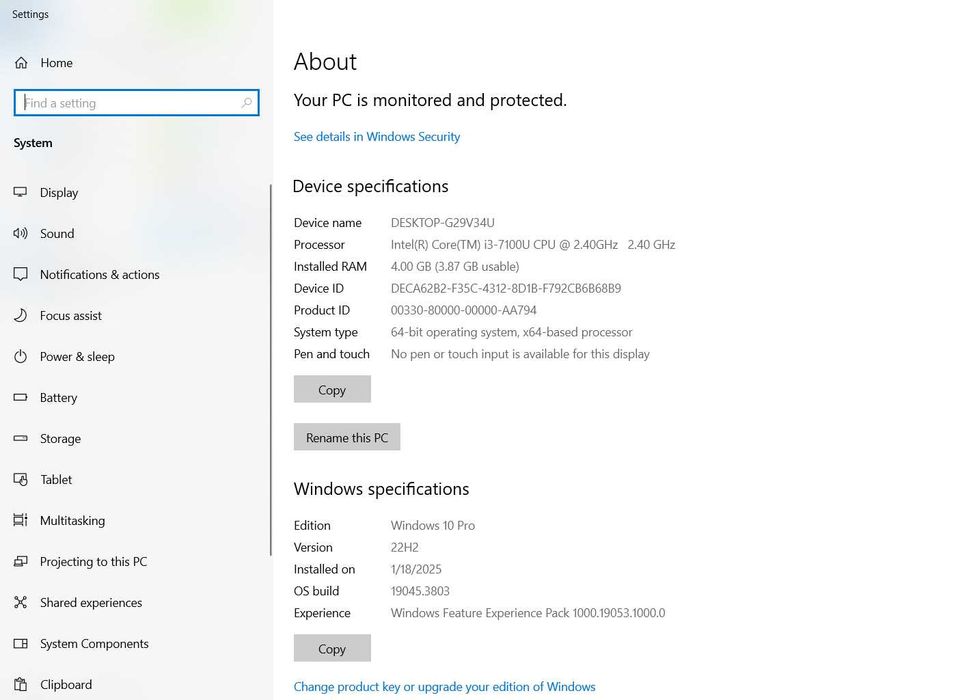Click the search magnifier icon

point(247,103)
